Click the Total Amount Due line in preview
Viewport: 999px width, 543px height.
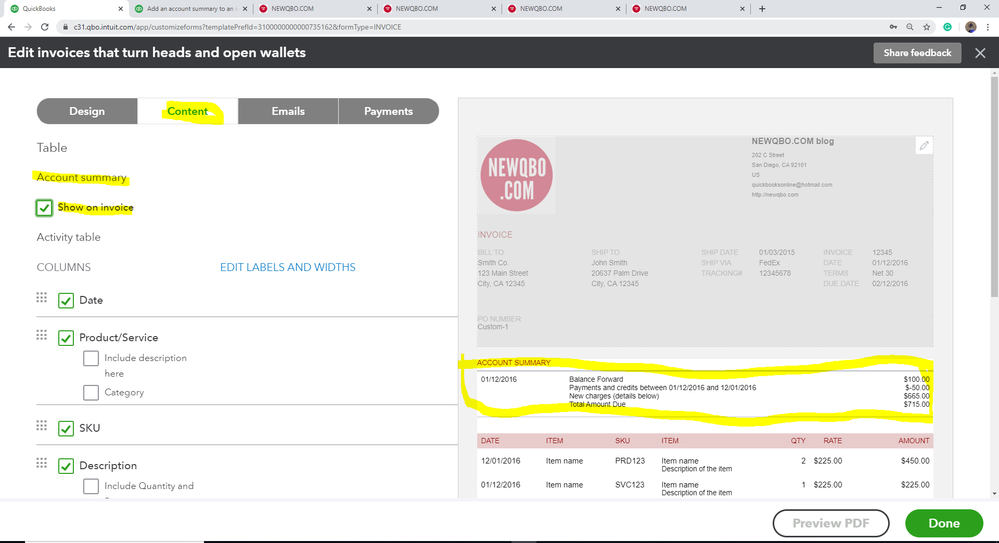pos(597,404)
